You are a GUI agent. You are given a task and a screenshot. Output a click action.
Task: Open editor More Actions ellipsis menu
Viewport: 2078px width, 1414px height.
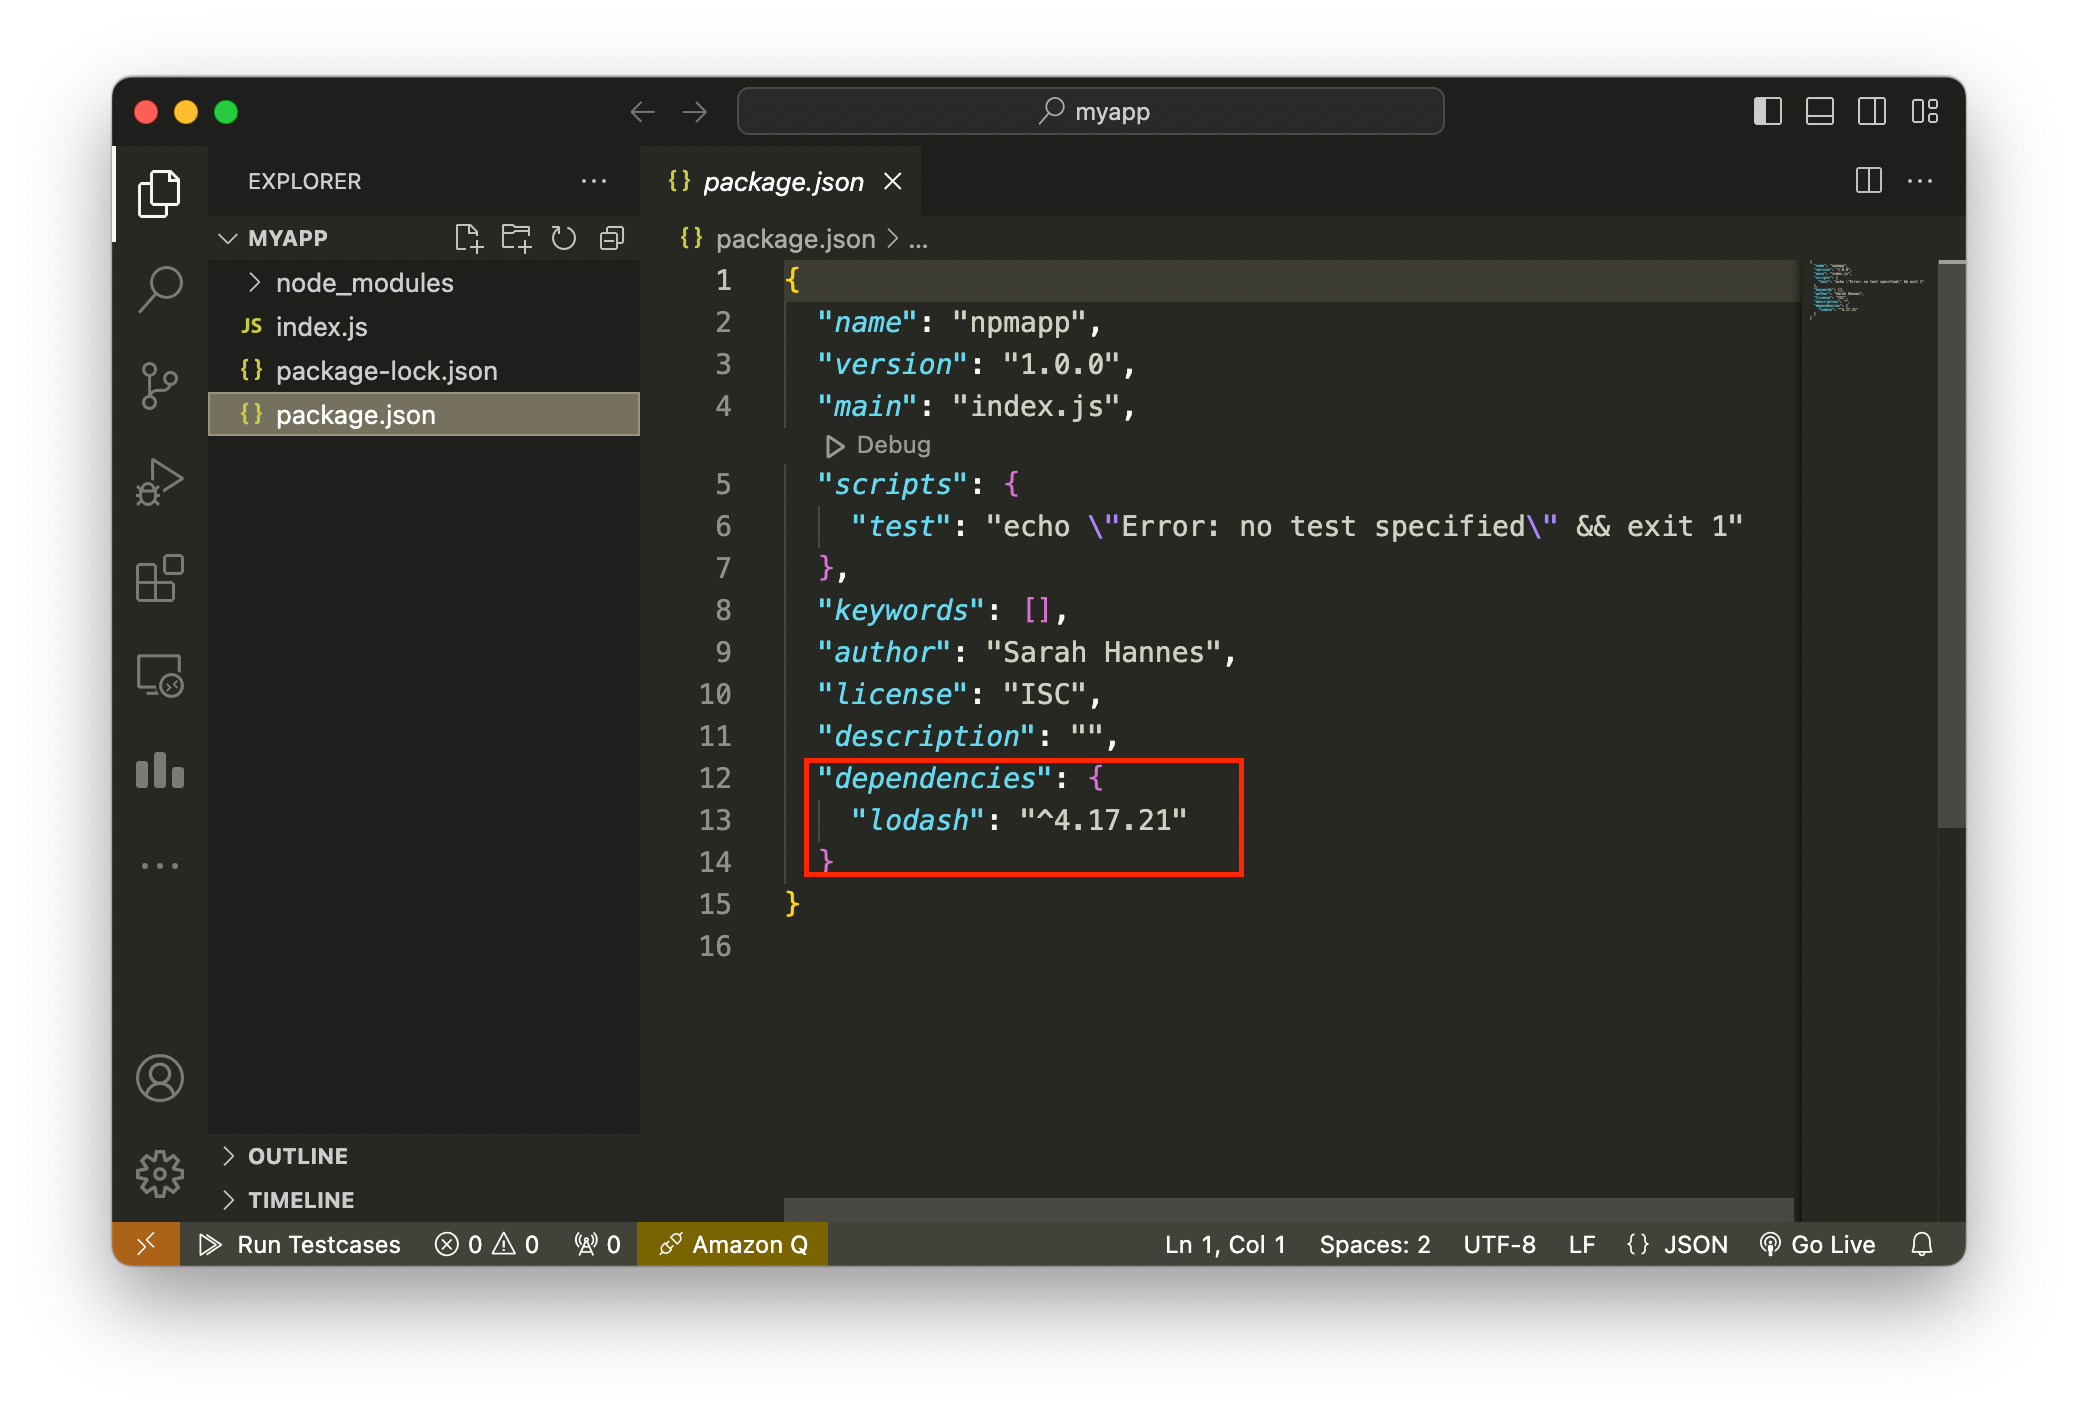pos(1920,181)
